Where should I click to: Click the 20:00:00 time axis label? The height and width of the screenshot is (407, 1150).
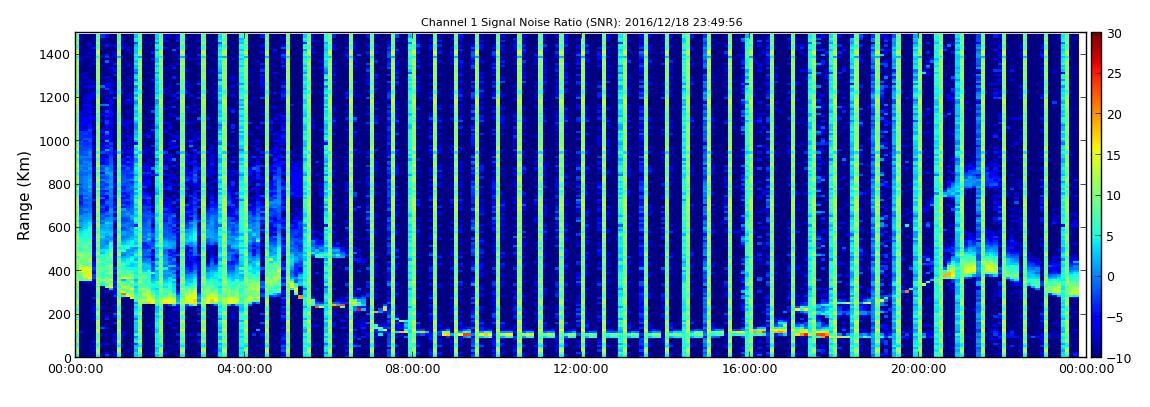tap(918, 370)
